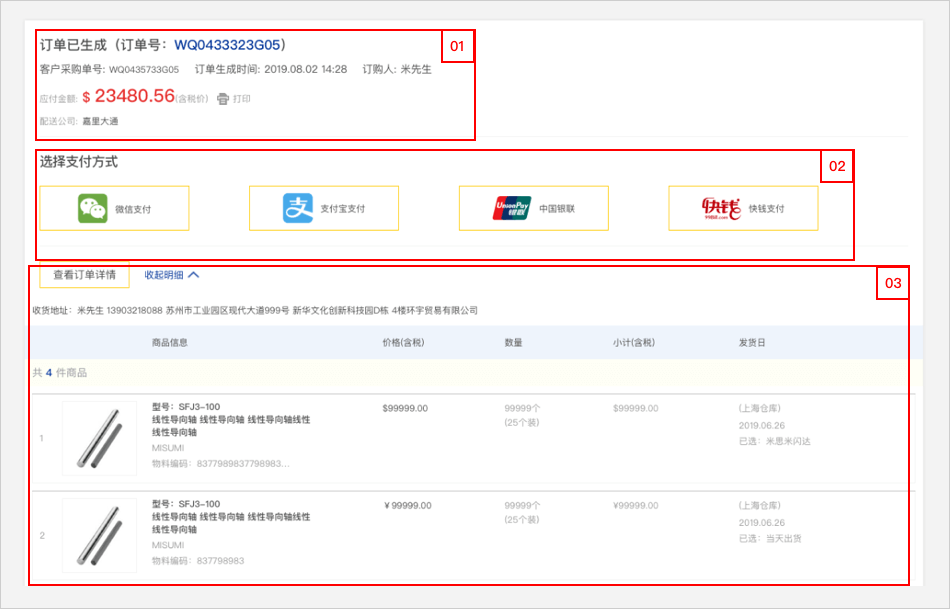This screenshot has height=609, width=950.
Task: Select the 微信支付 payment label
Action: tap(133, 209)
